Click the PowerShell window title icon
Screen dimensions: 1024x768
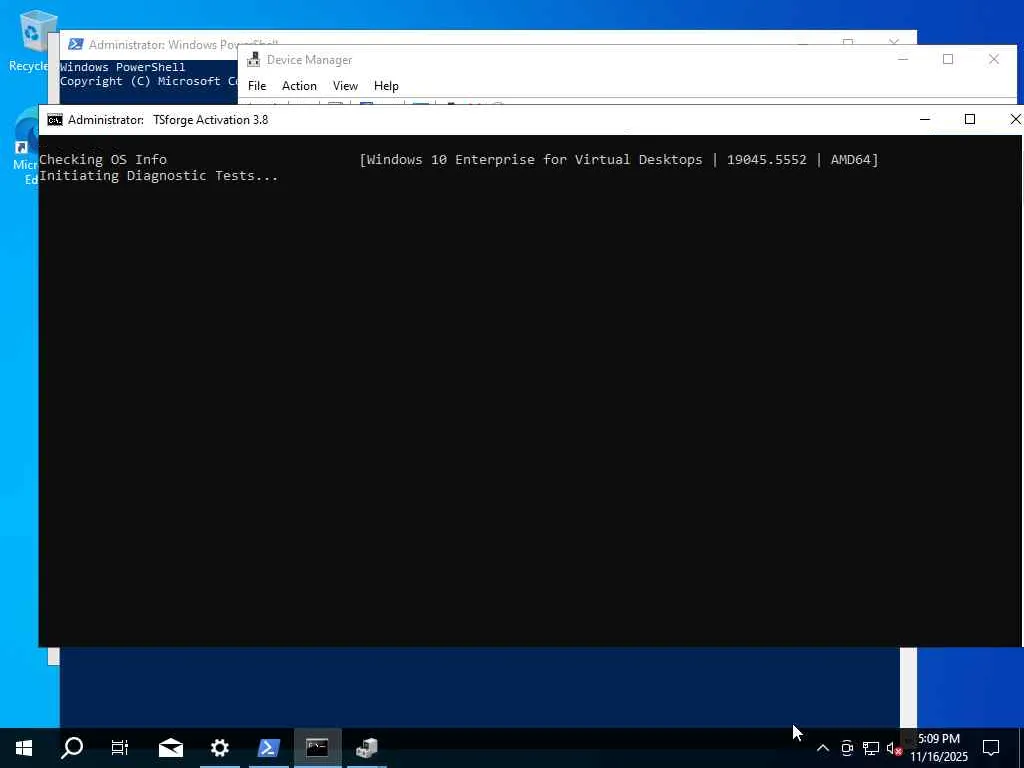pos(76,44)
